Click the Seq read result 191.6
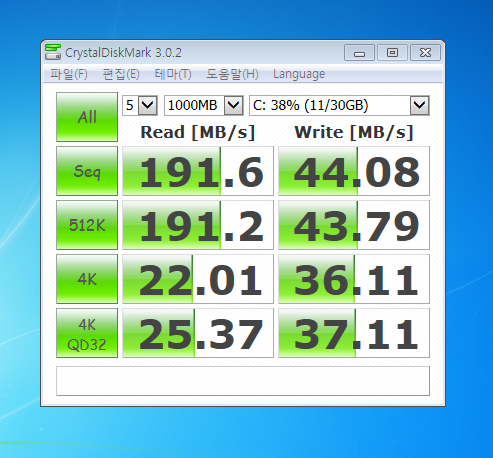The image size is (493, 458). (x=198, y=171)
